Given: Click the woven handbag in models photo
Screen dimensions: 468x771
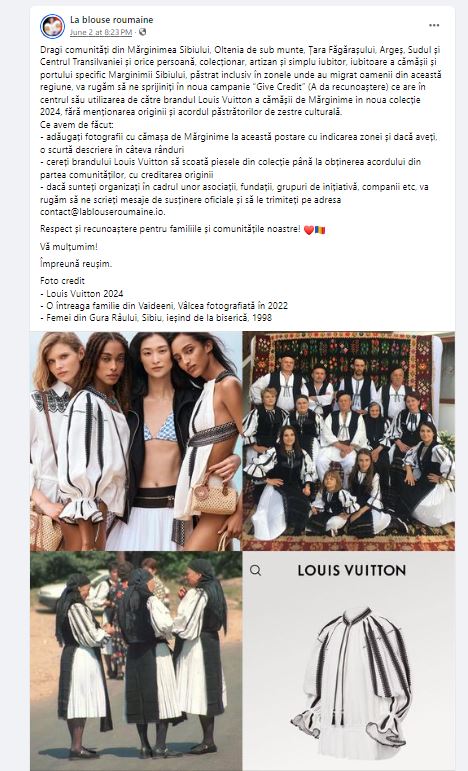Looking at the screenshot, I should point(214,497).
